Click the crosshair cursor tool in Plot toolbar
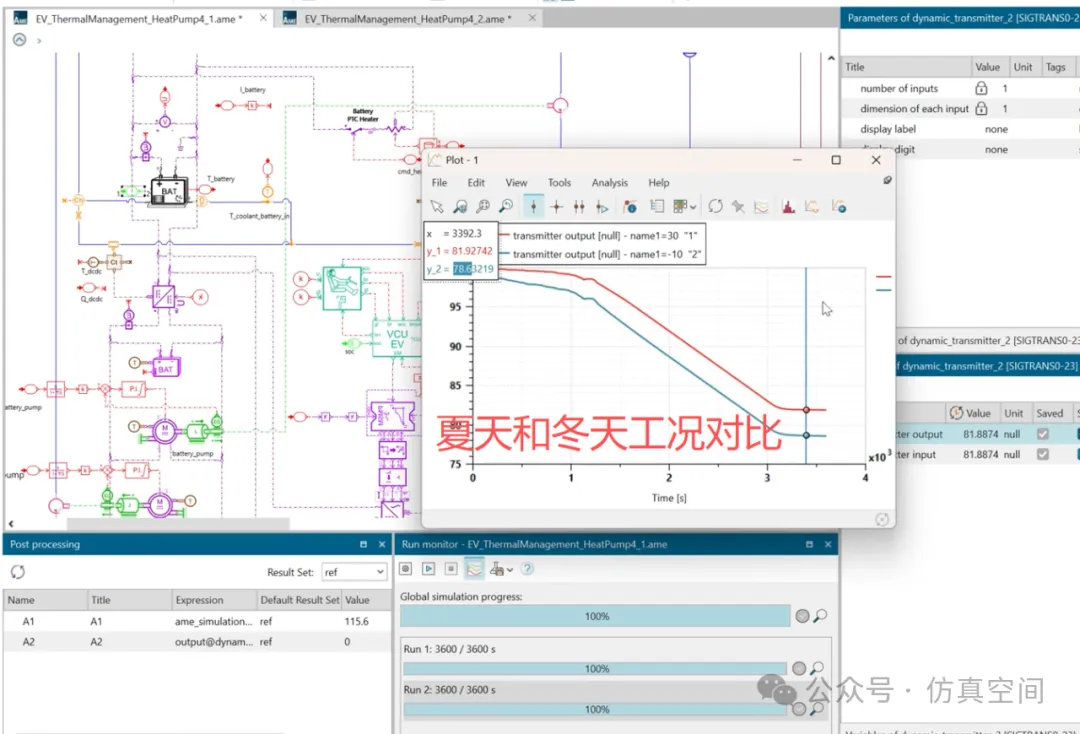1080x734 pixels. (x=557, y=207)
